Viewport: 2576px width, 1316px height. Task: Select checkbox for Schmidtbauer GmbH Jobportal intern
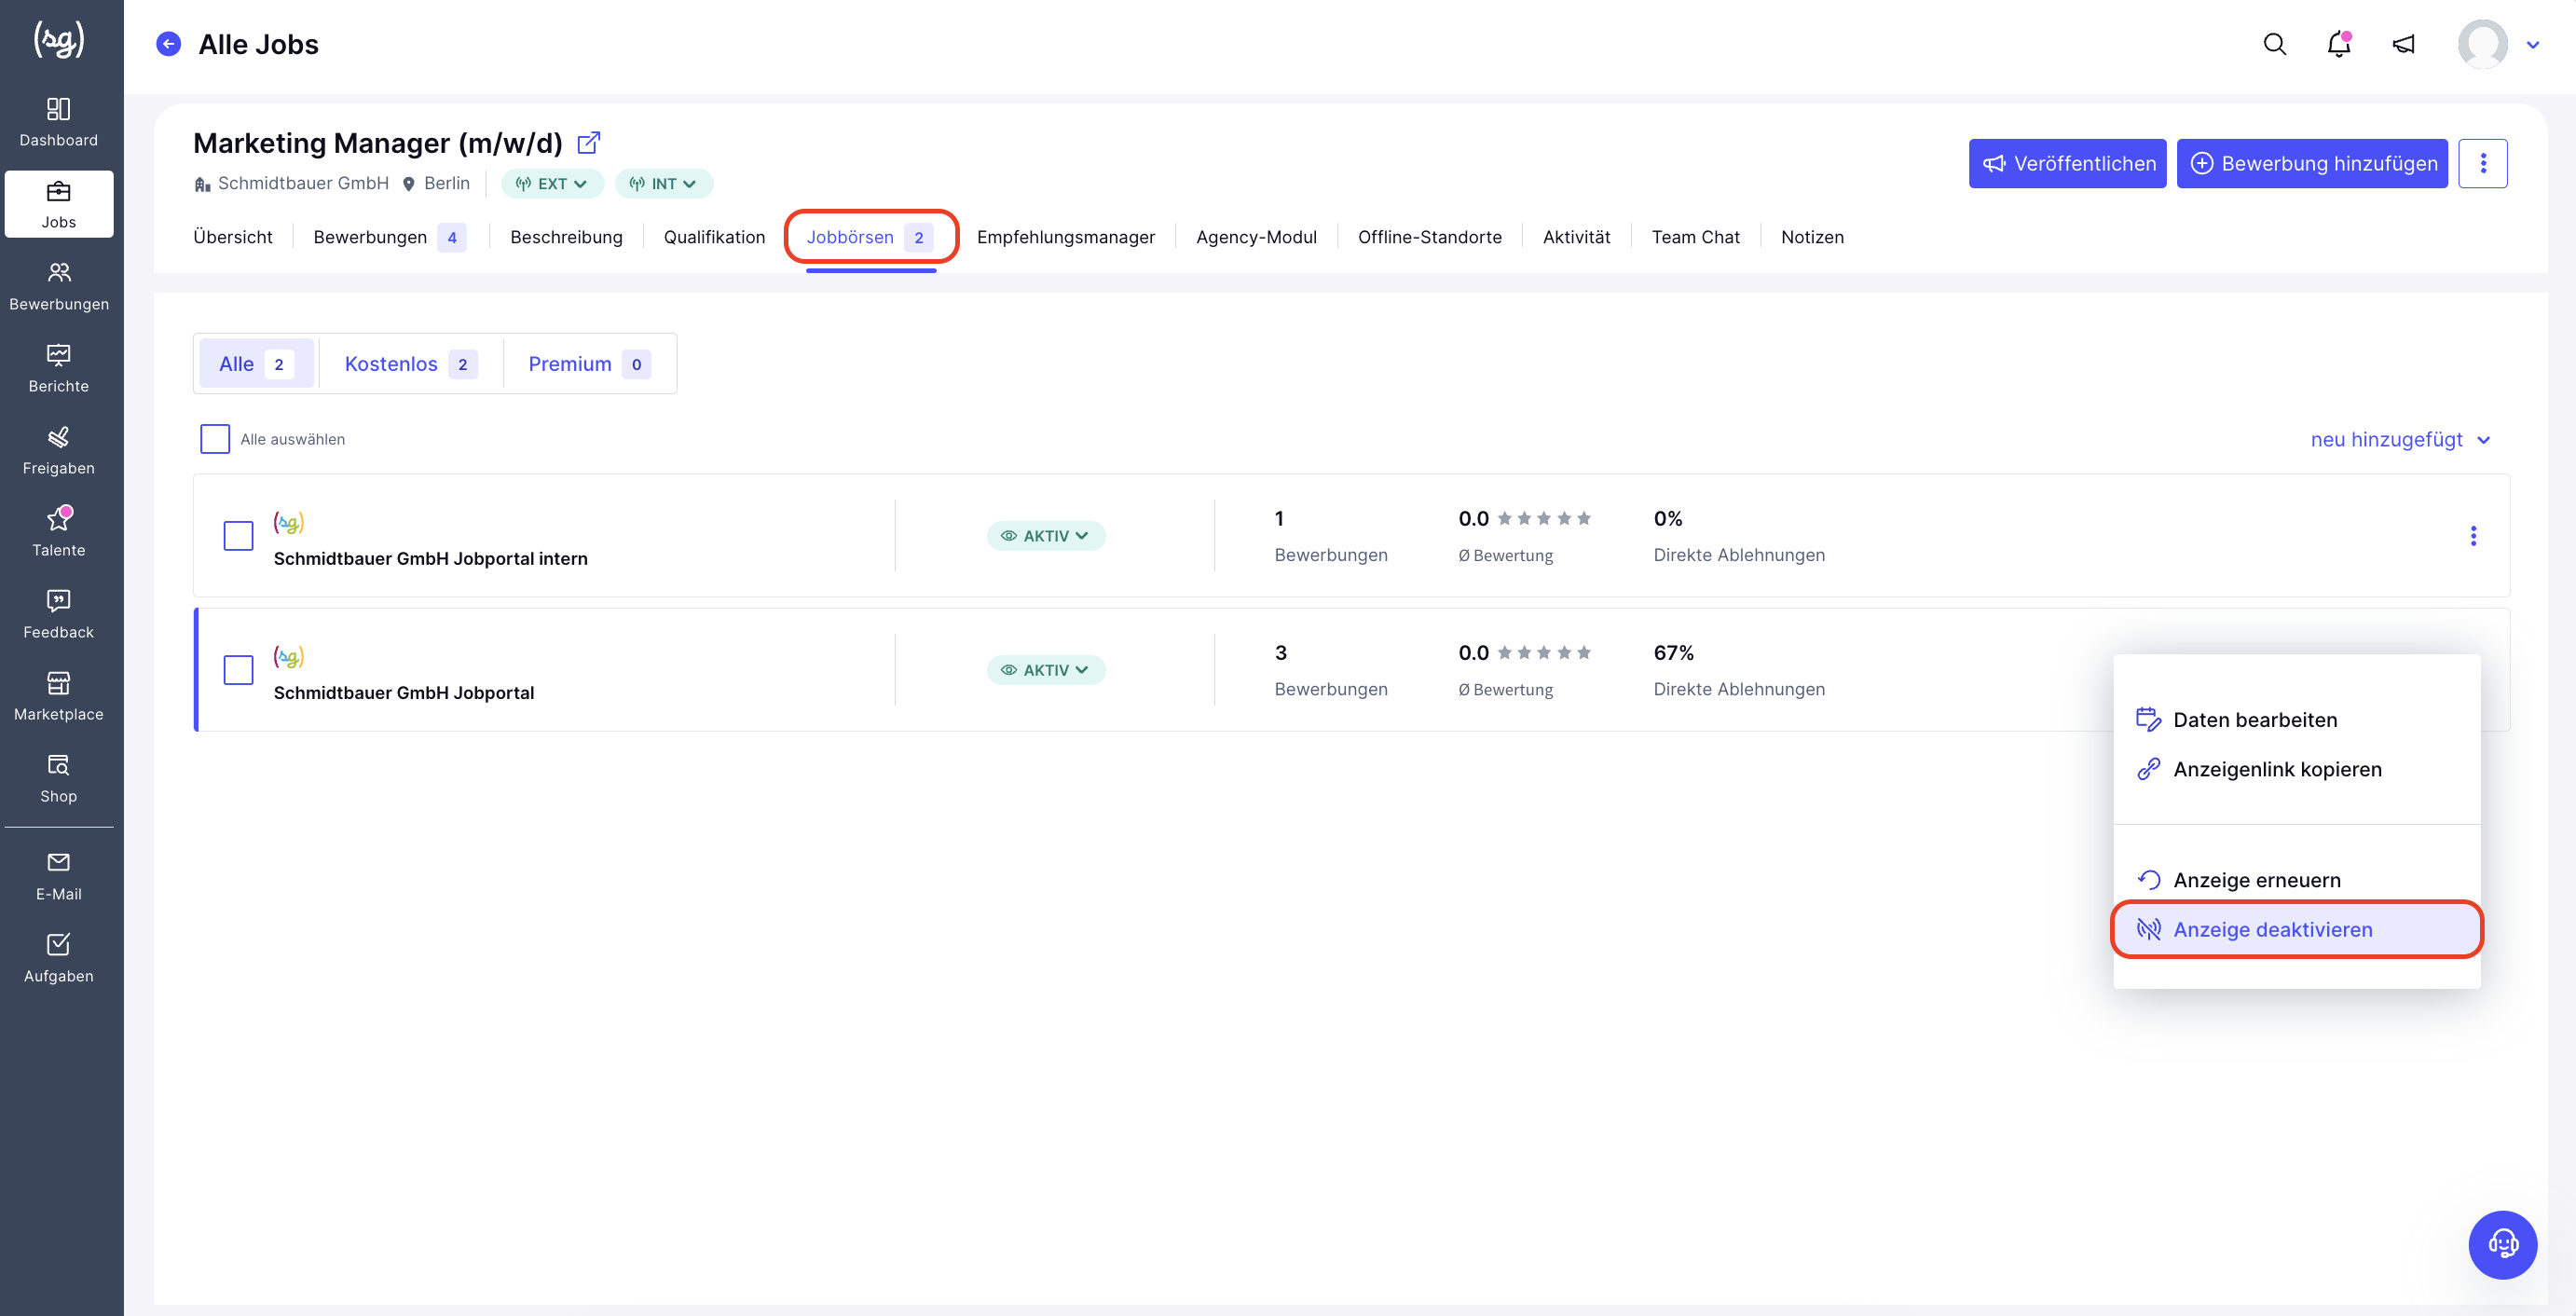[238, 536]
